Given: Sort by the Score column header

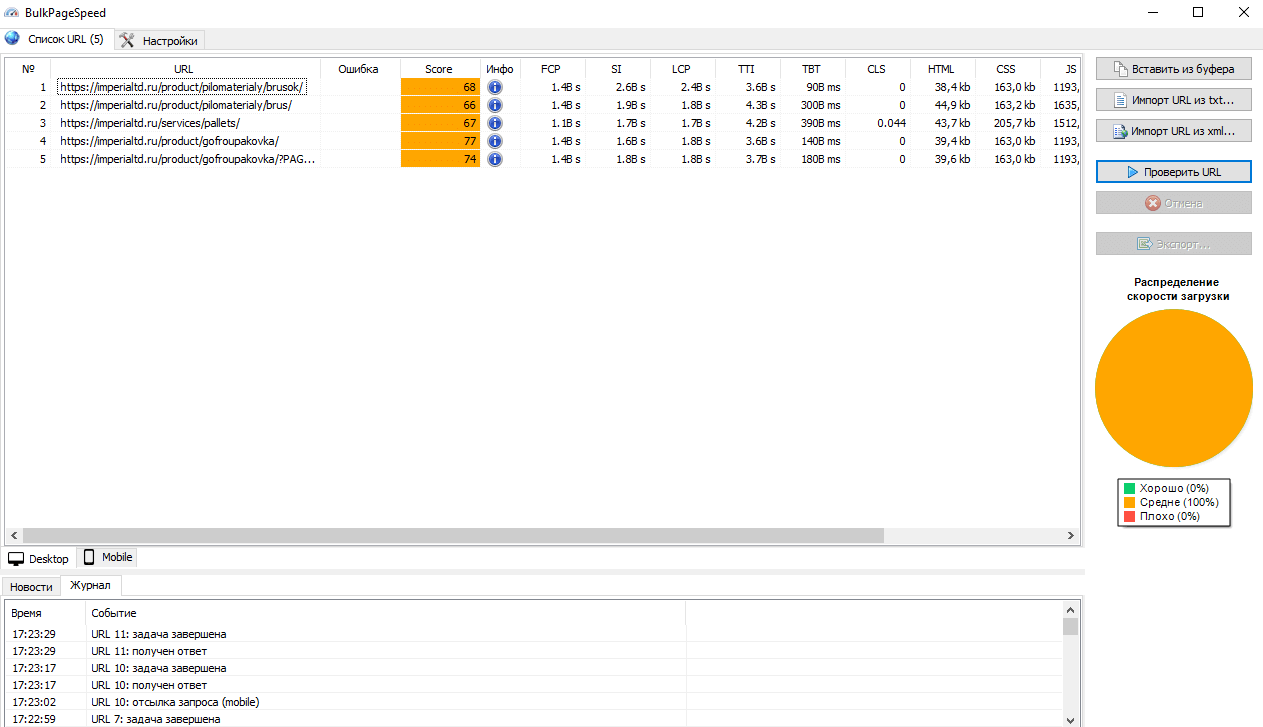Looking at the screenshot, I should point(440,69).
